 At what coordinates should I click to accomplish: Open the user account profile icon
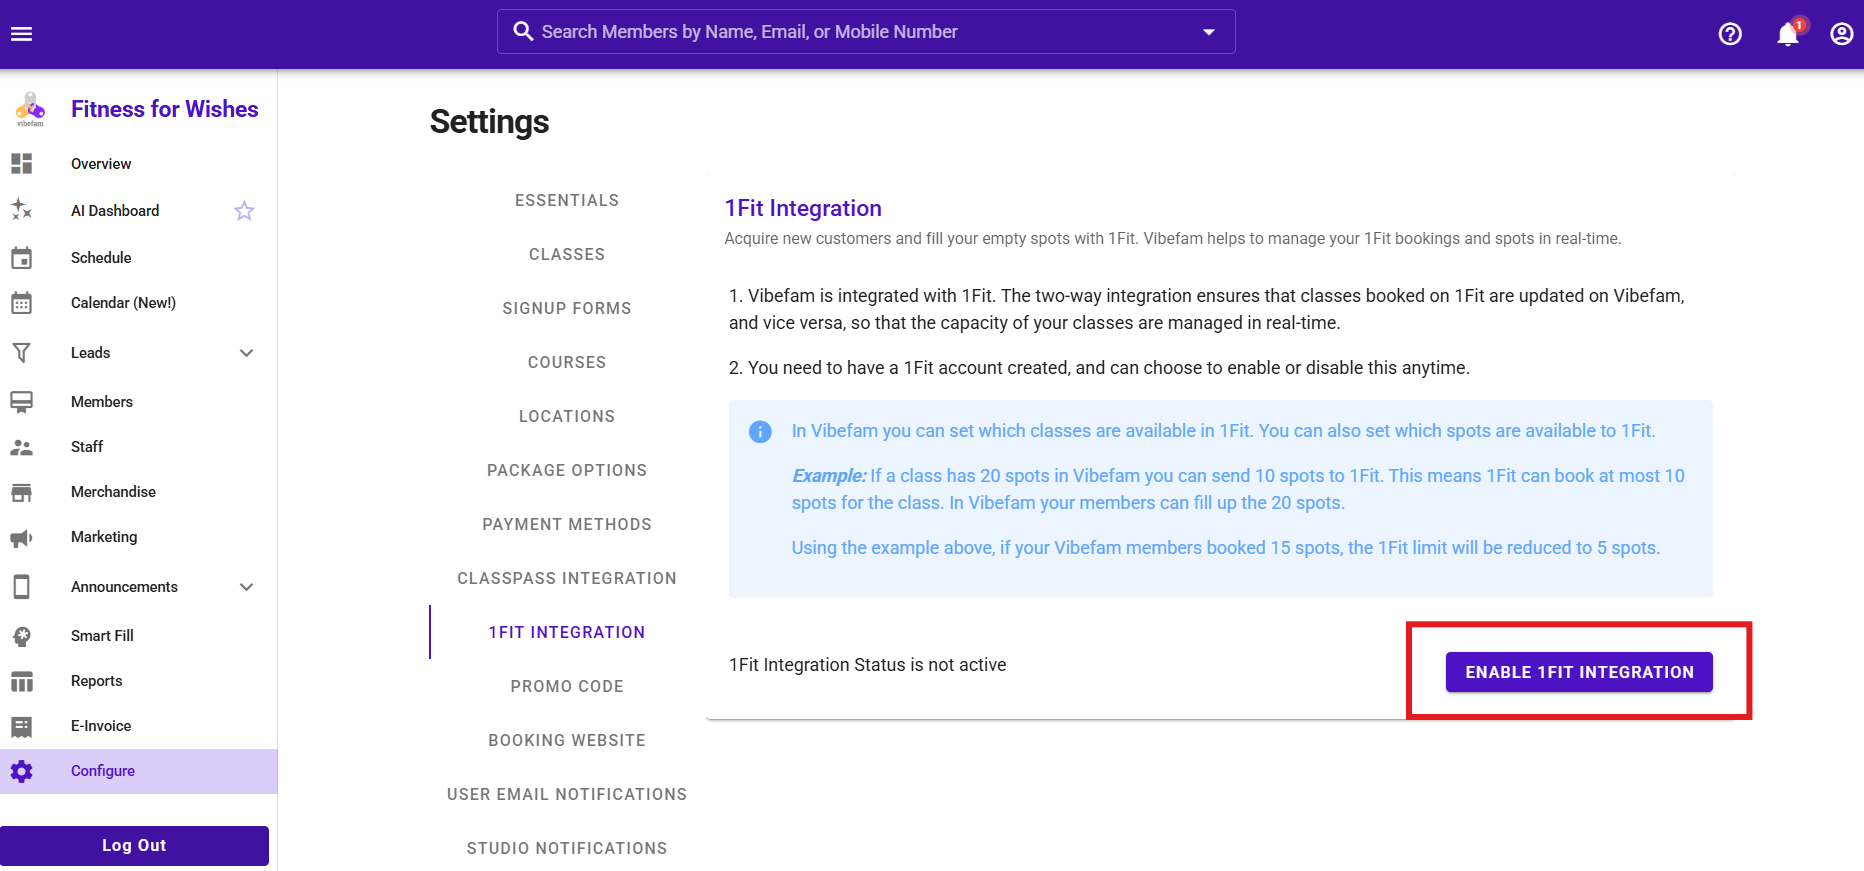pyautogui.click(x=1842, y=34)
